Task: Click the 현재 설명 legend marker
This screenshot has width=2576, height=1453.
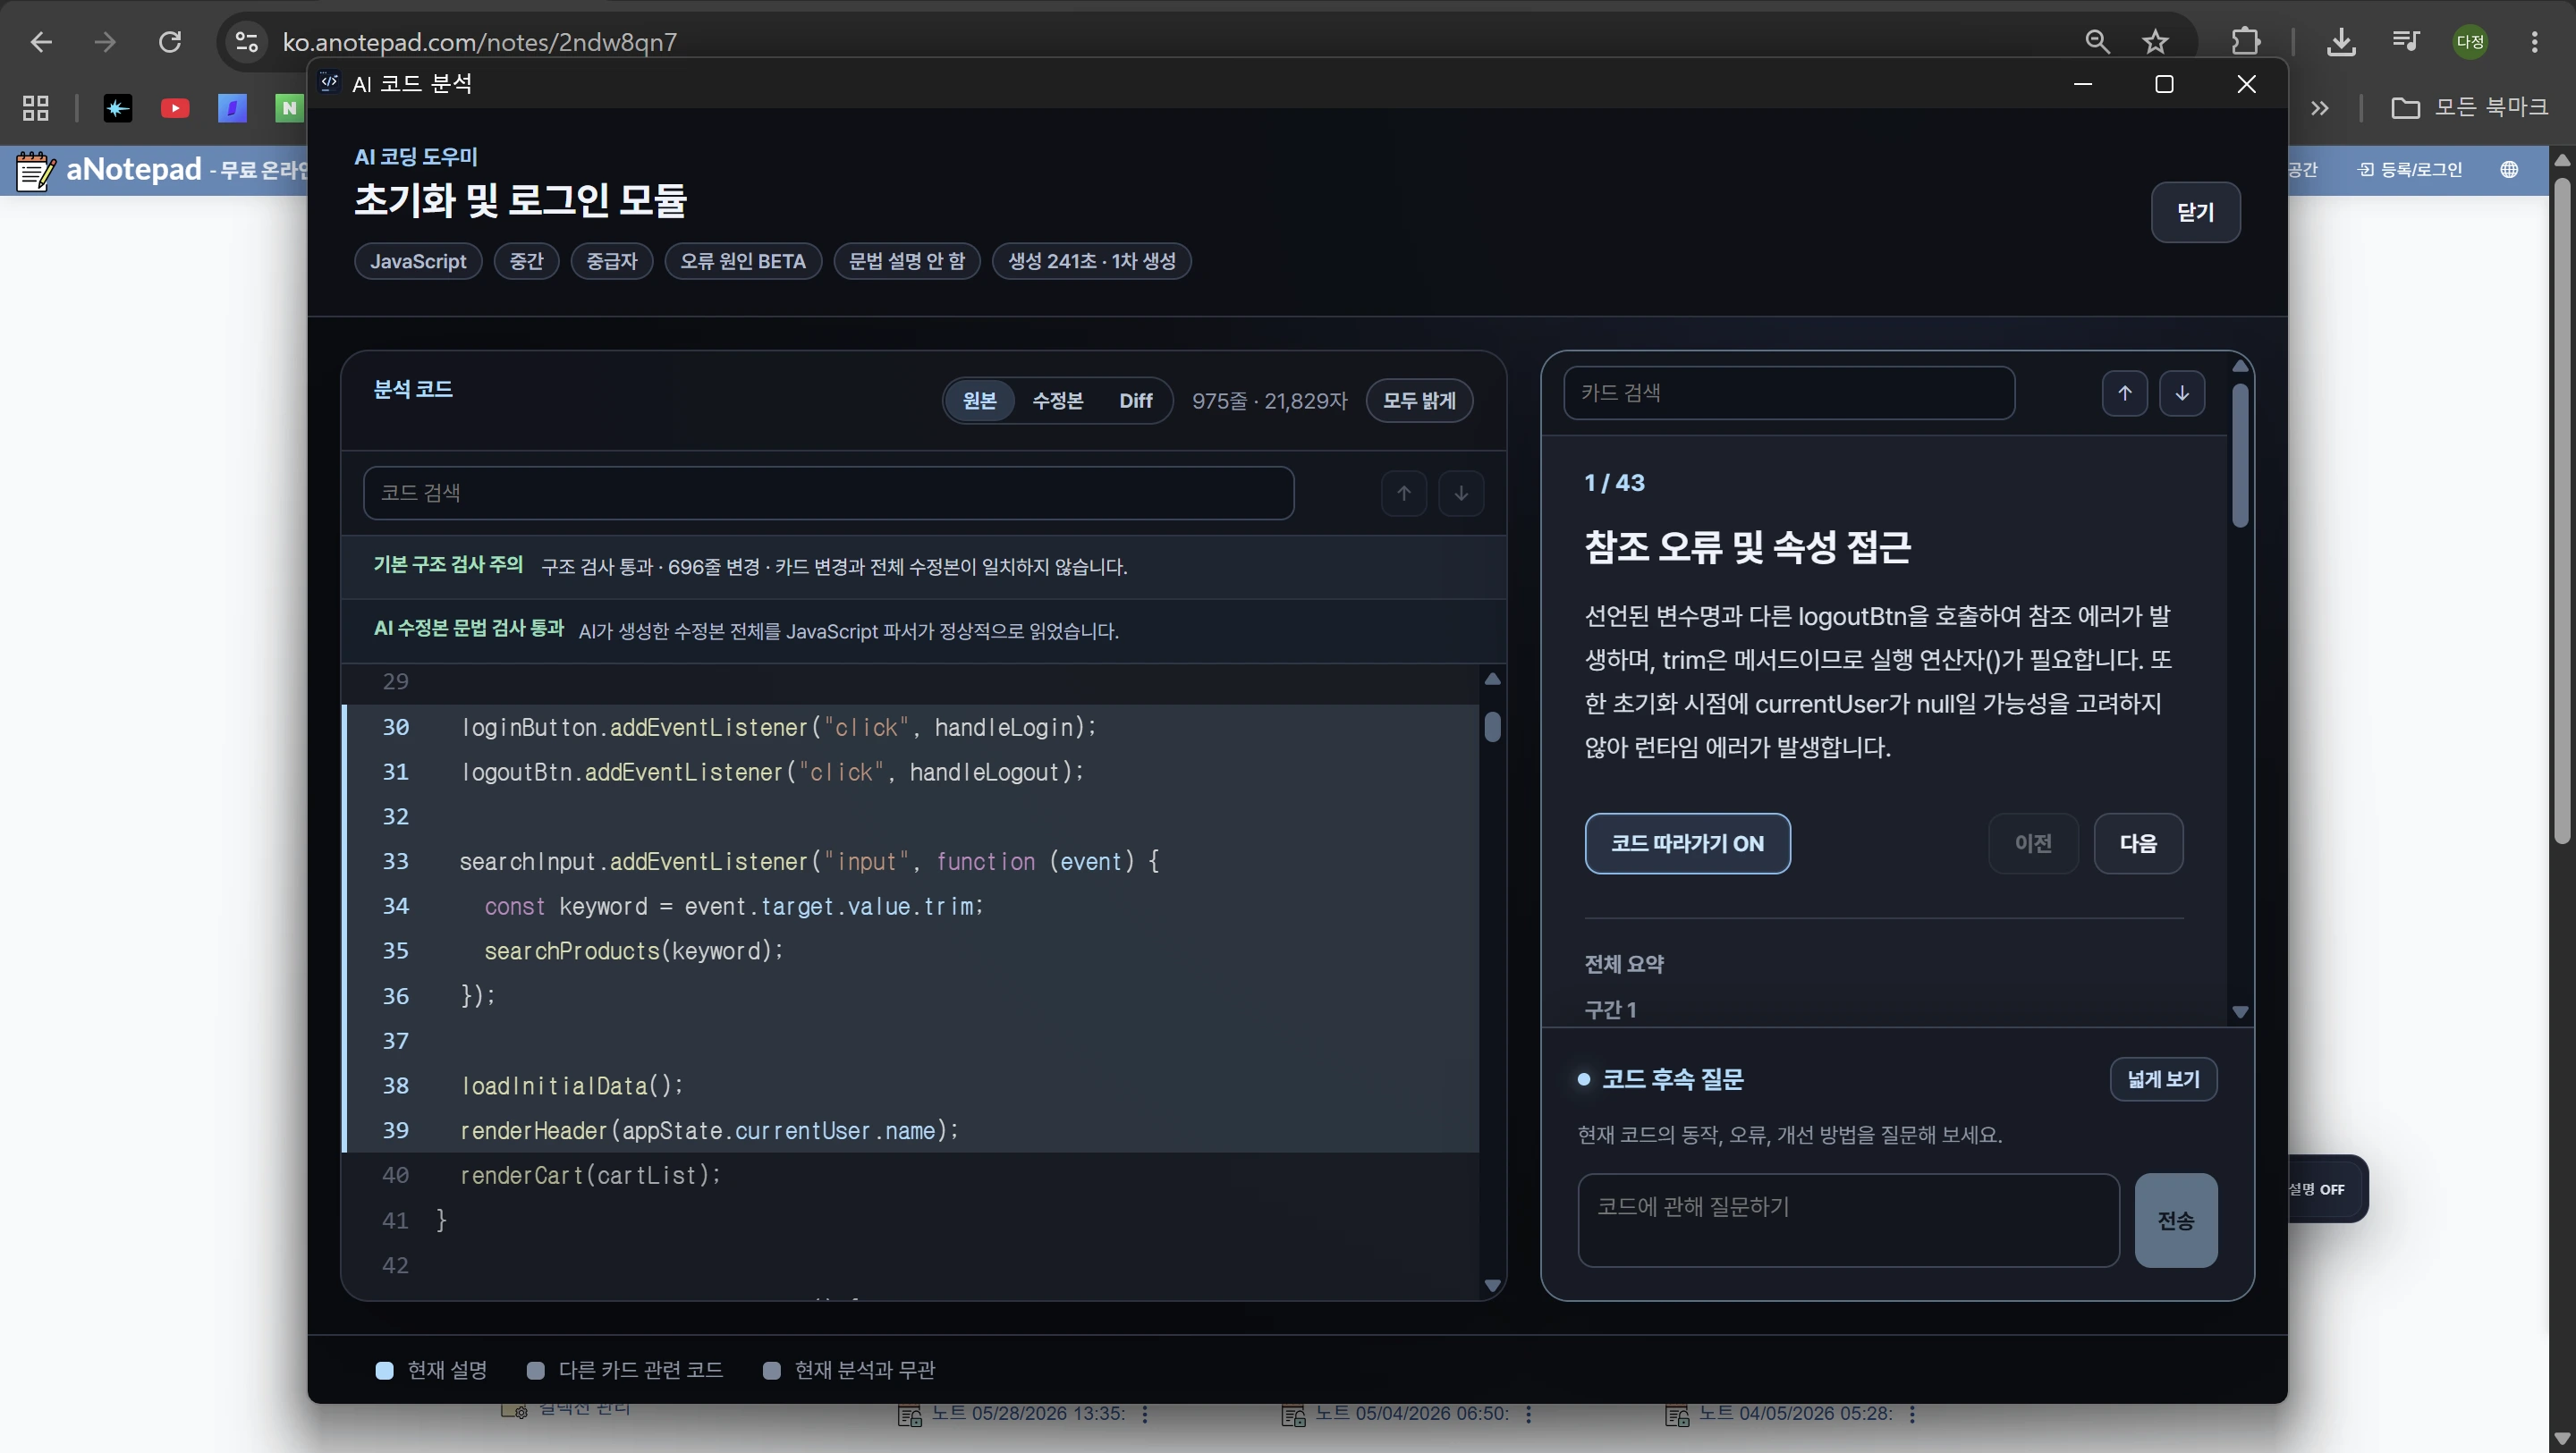Action: click(384, 1371)
